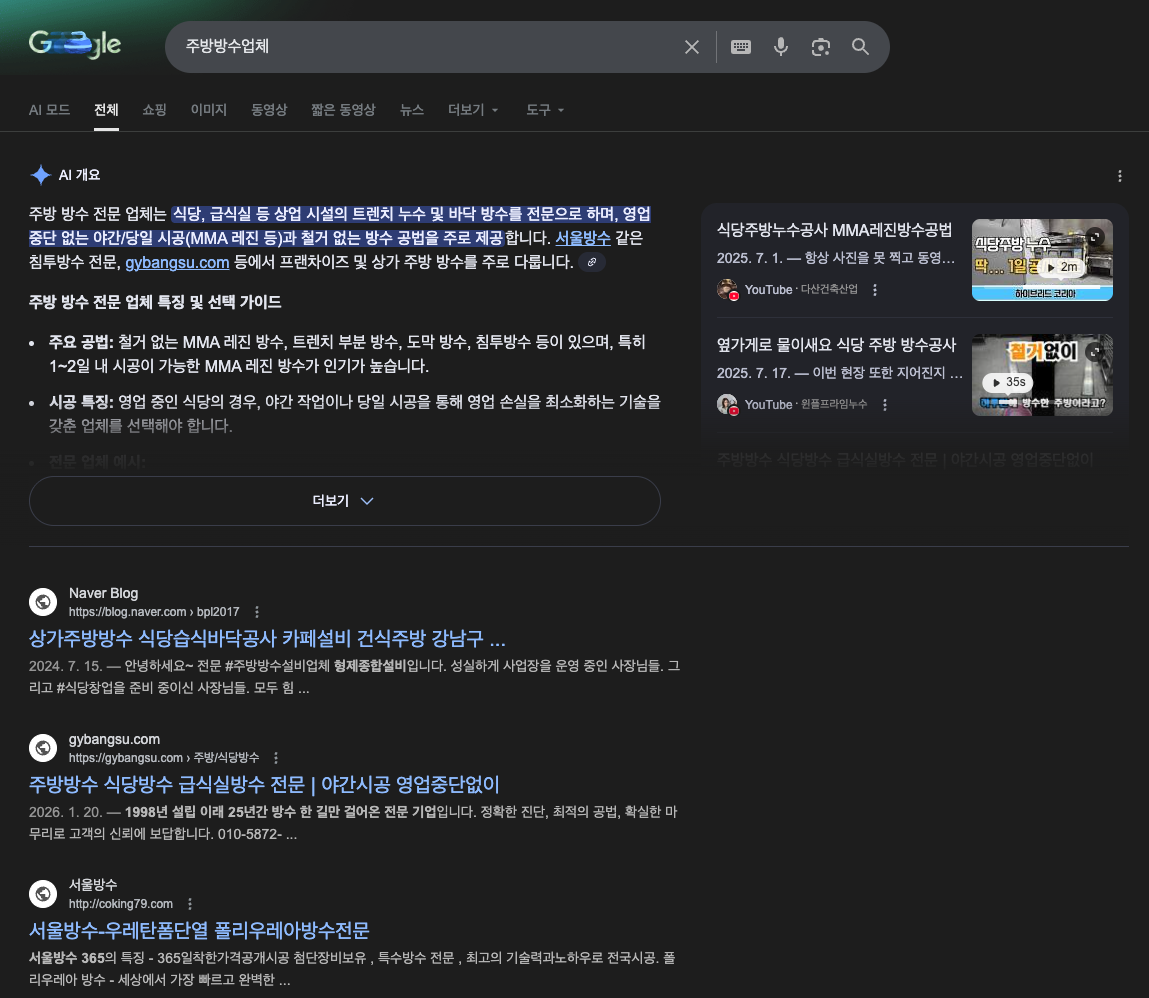The width and height of the screenshot is (1149, 998).
Task: Click the magnifier icon to search
Action: point(860,46)
